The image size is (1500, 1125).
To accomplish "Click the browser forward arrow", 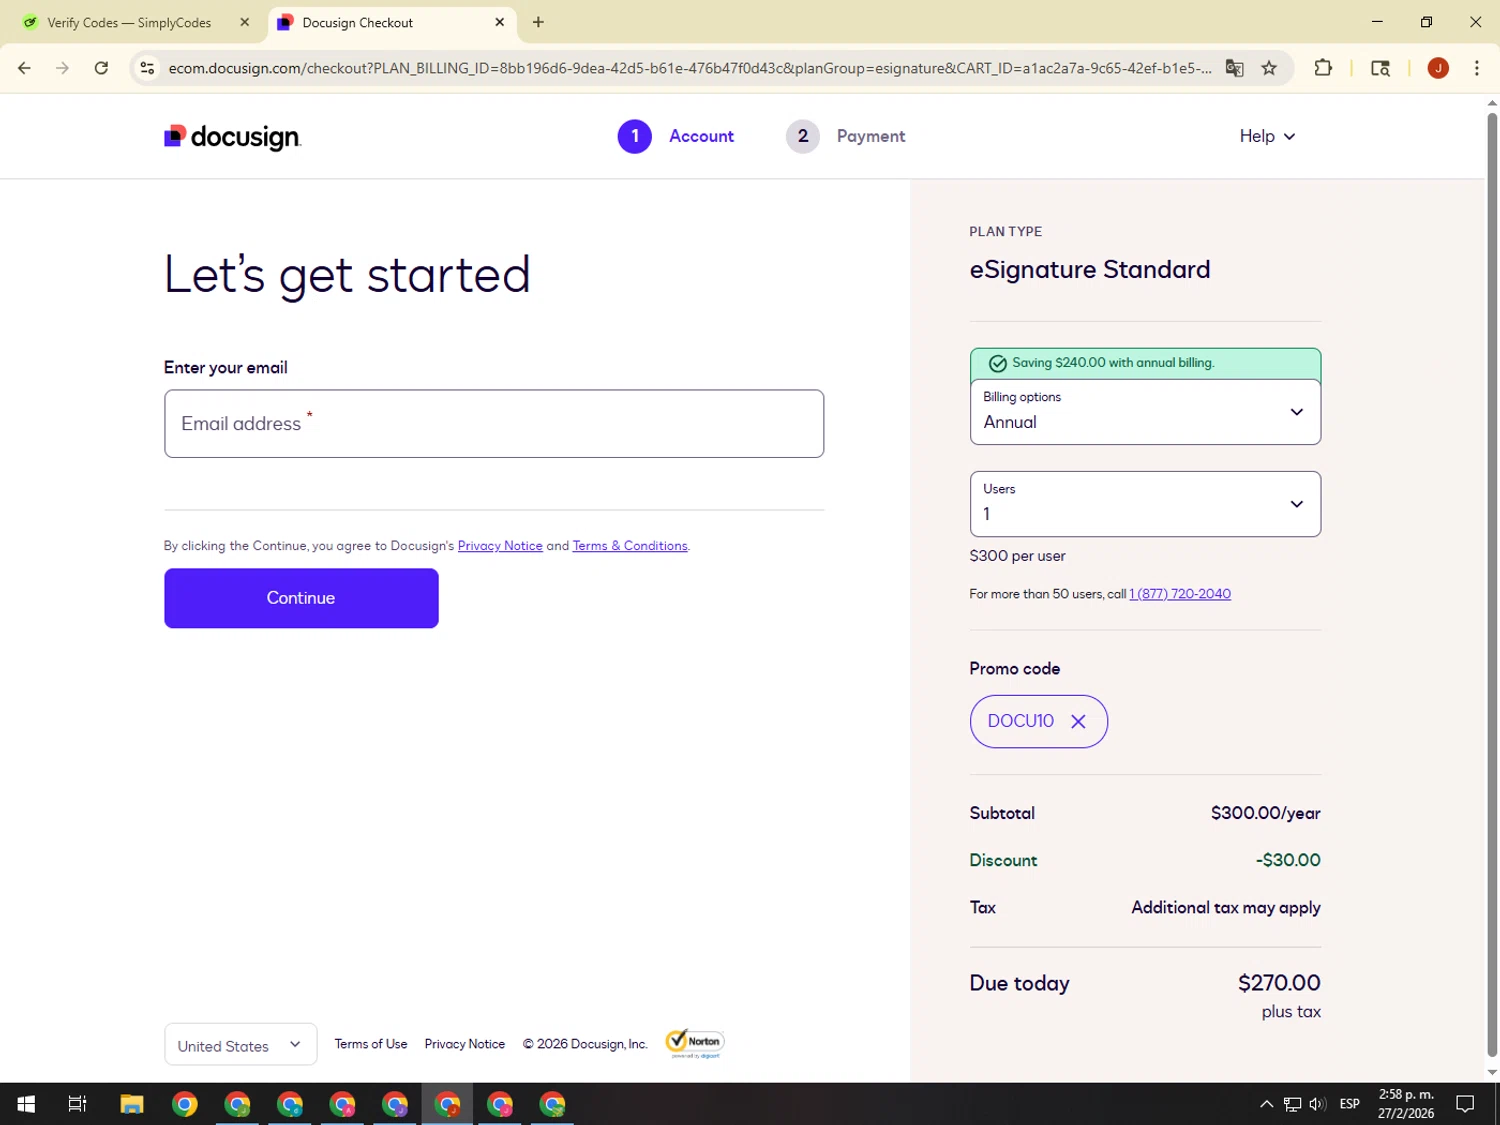I will (62, 68).
